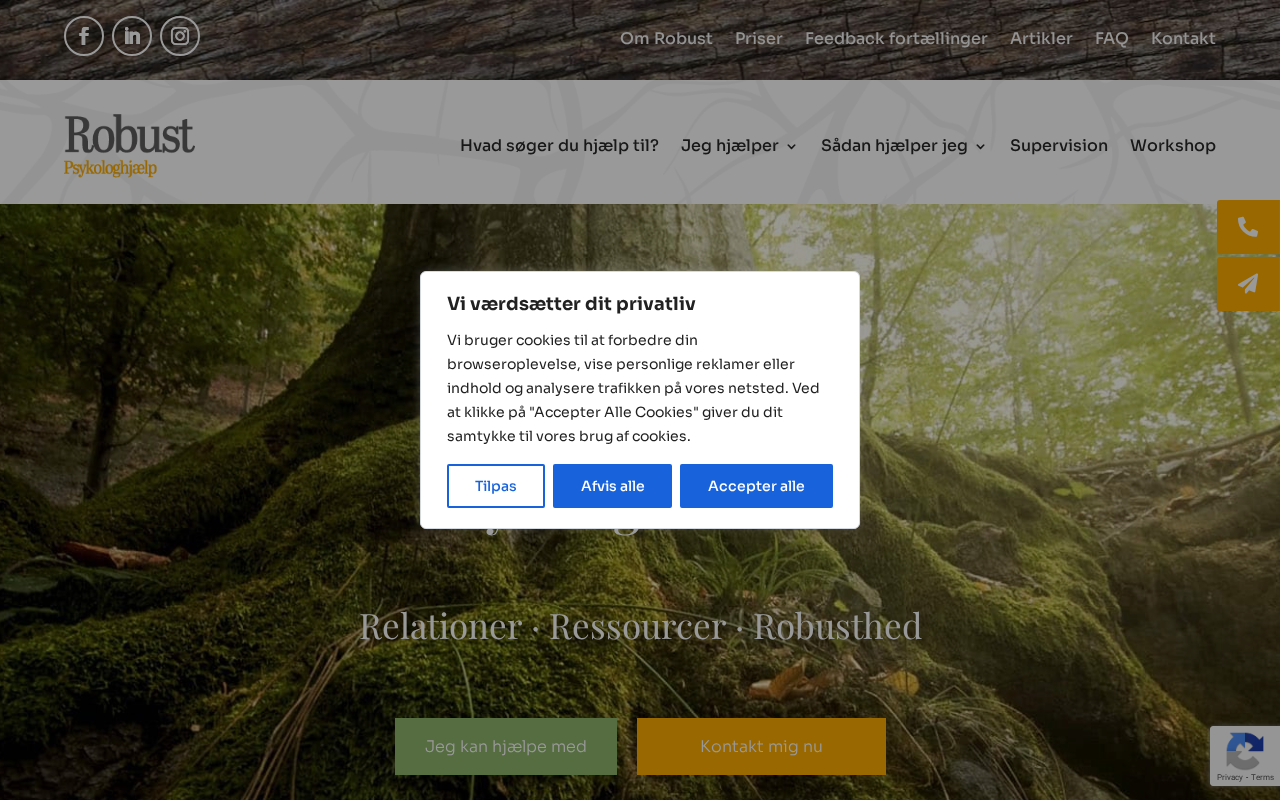The height and width of the screenshot is (800, 1280).
Task: Click the orange phone call icon
Action: click(x=1248, y=227)
